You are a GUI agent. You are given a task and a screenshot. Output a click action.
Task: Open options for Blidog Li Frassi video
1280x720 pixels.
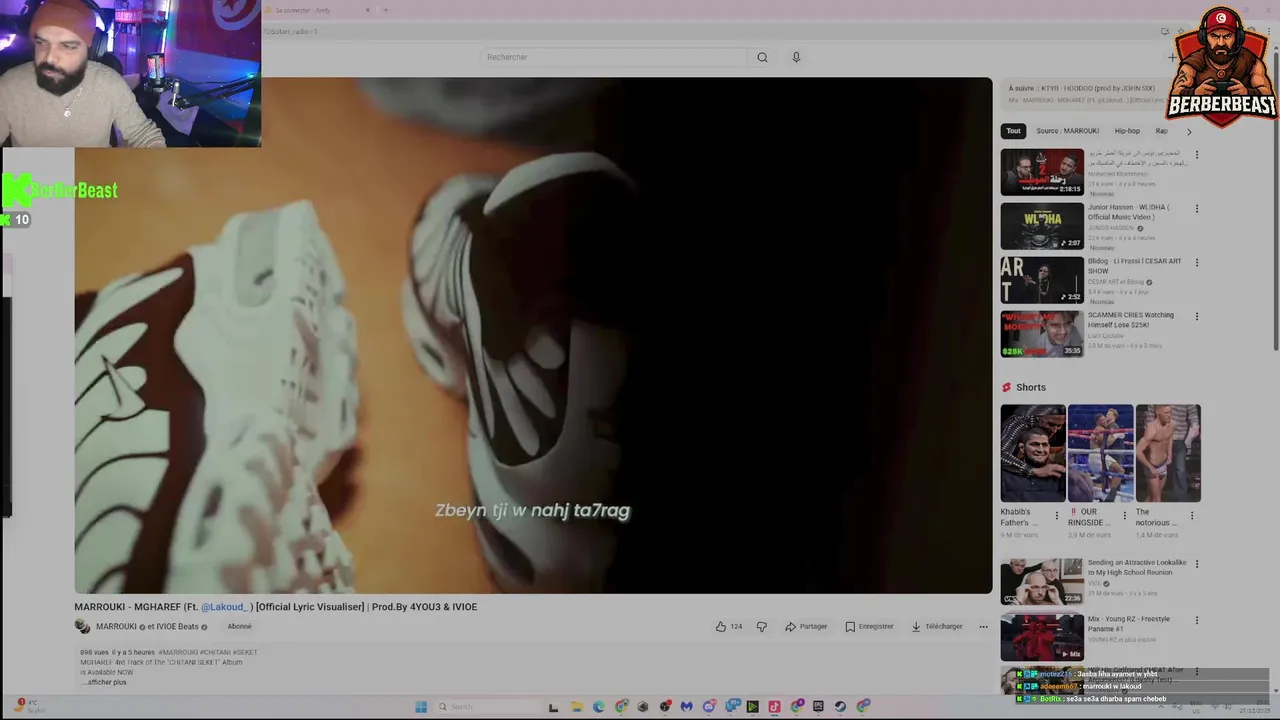click(1196, 263)
